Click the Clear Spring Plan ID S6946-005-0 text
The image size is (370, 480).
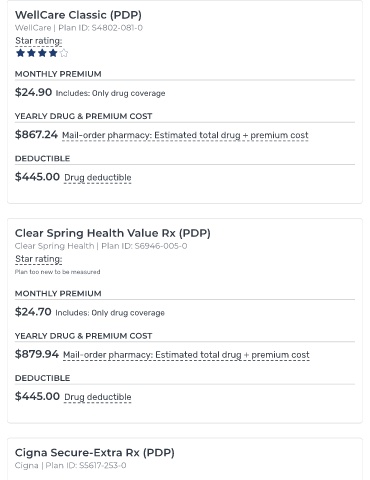pyautogui.click(x=144, y=246)
